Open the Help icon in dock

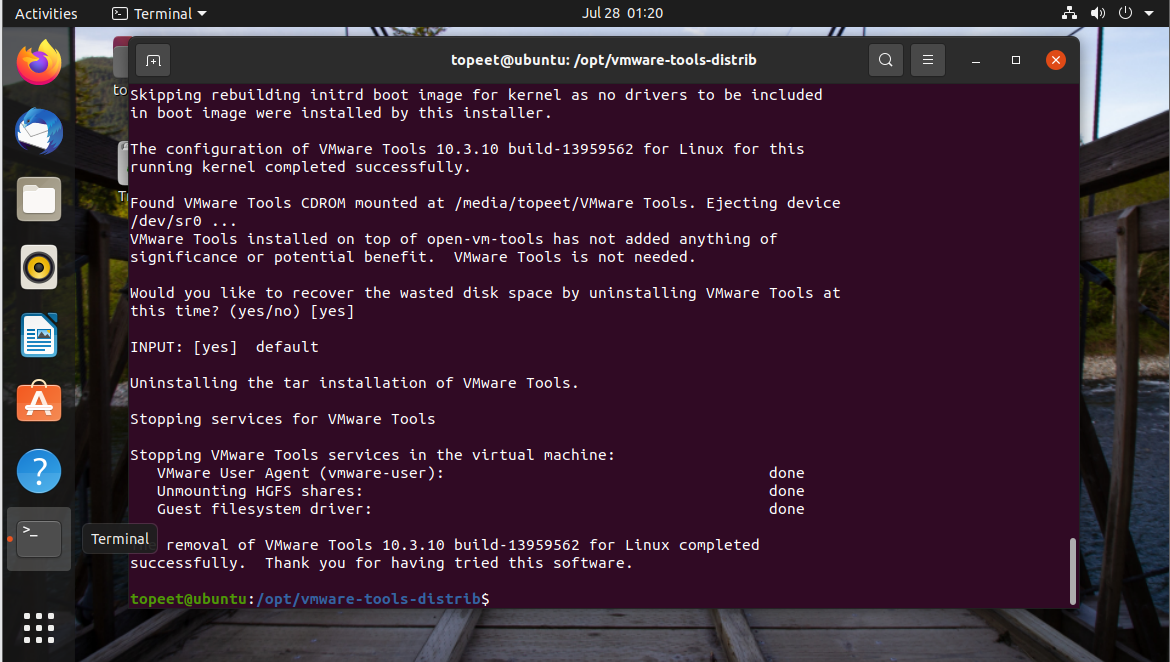[39, 471]
